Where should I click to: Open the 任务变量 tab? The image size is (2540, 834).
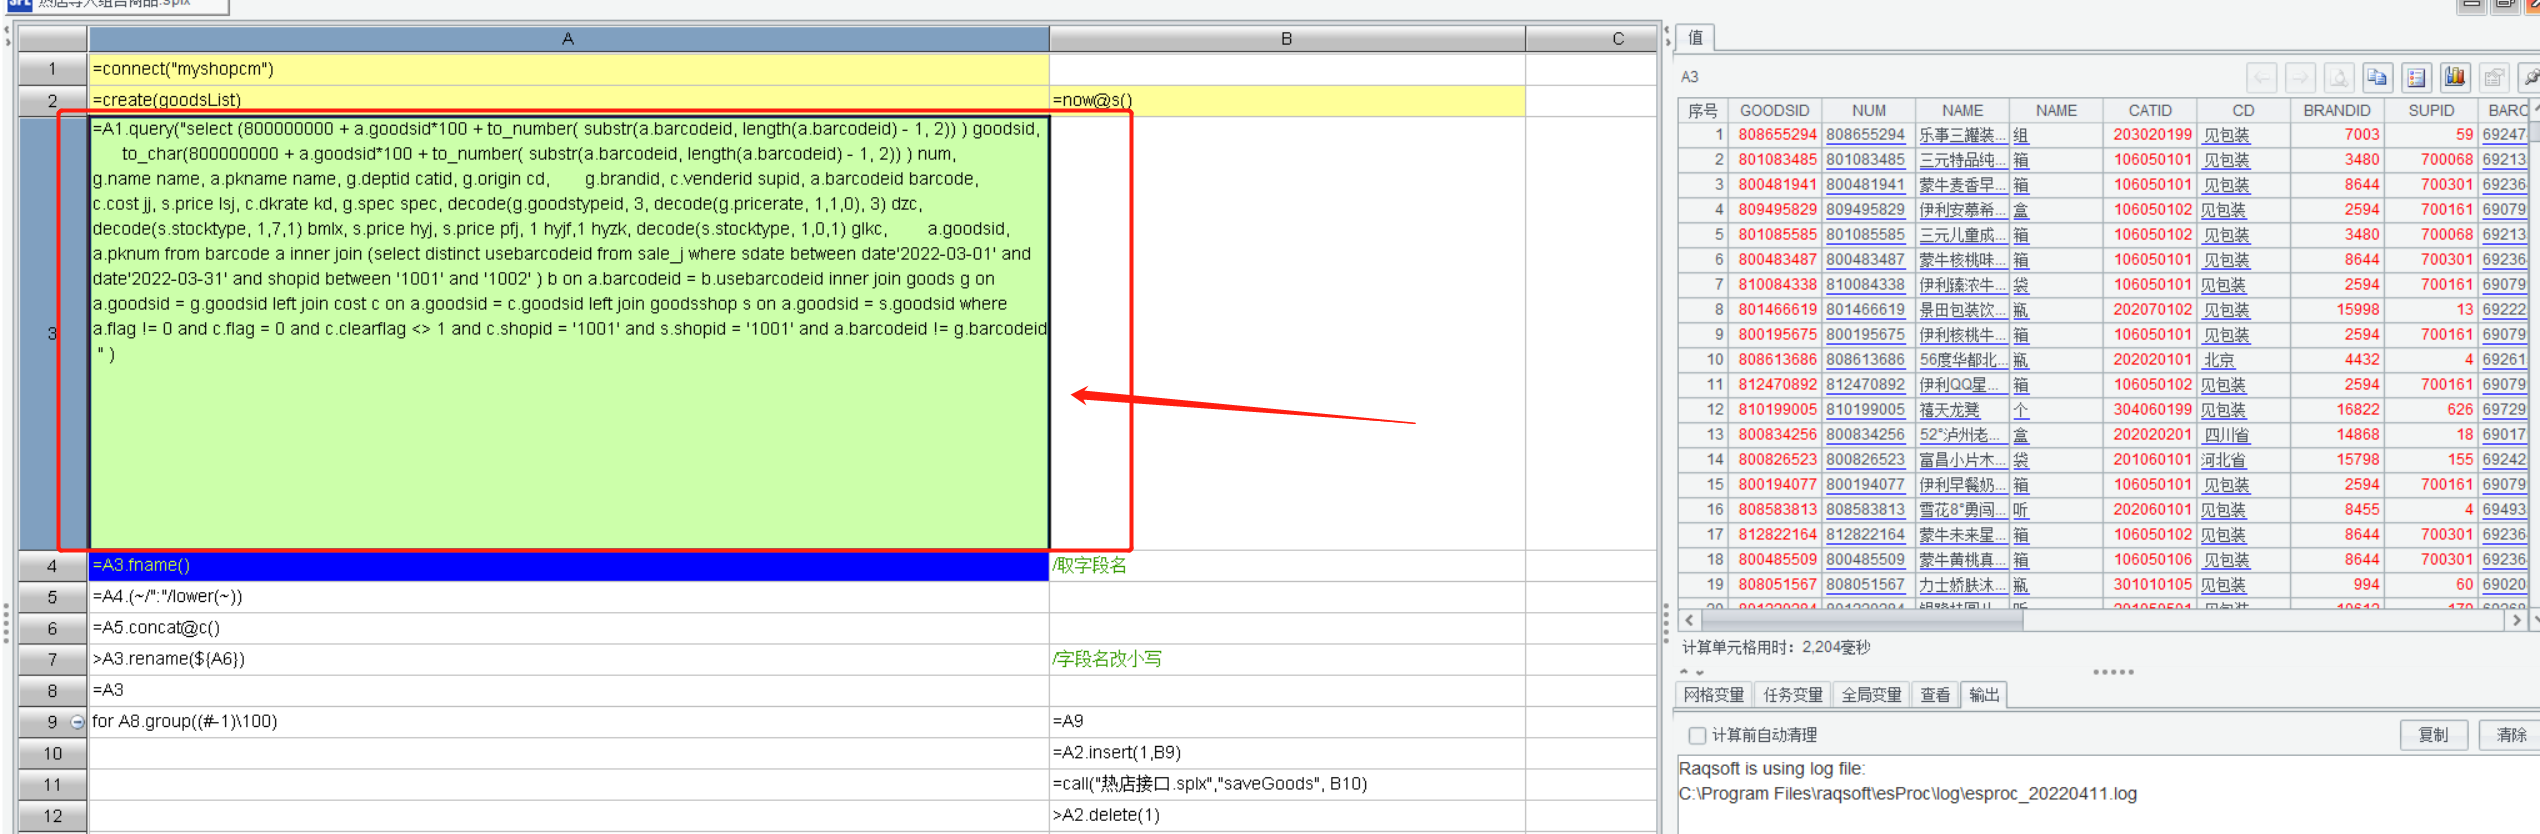1792,695
